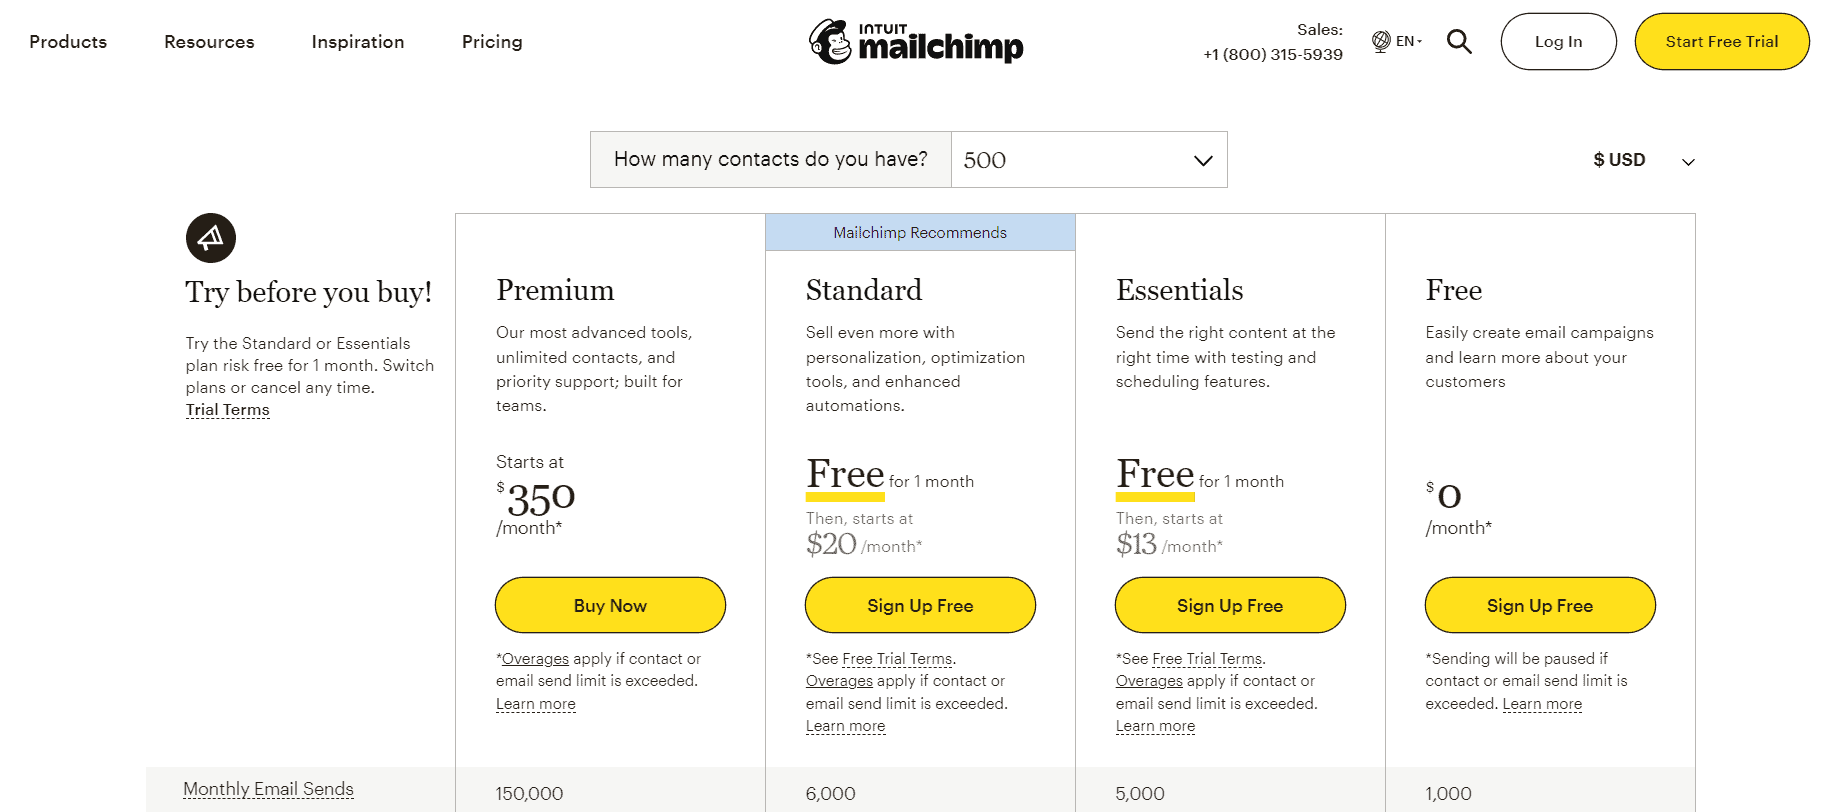Viewport: 1823px width, 812px height.
Task: Expand the contacts count dropdown
Action: (x=1089, y=160)
